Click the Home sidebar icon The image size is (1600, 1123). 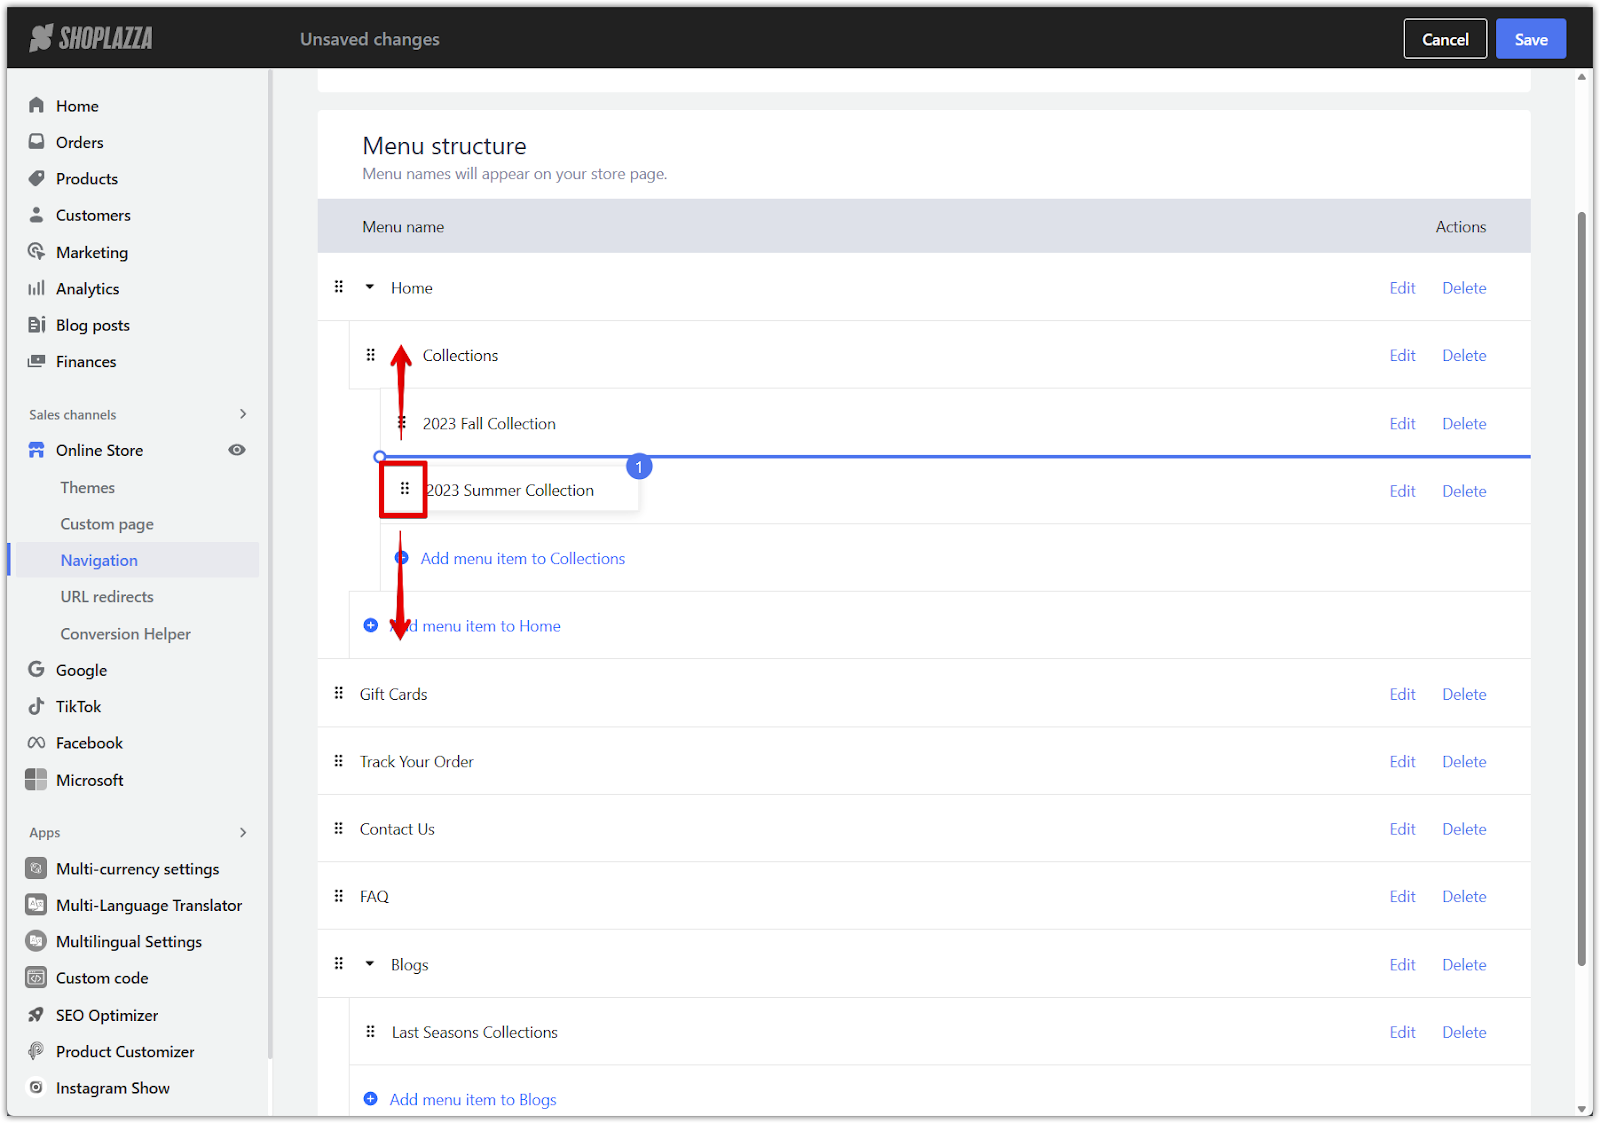pos(37,105)
